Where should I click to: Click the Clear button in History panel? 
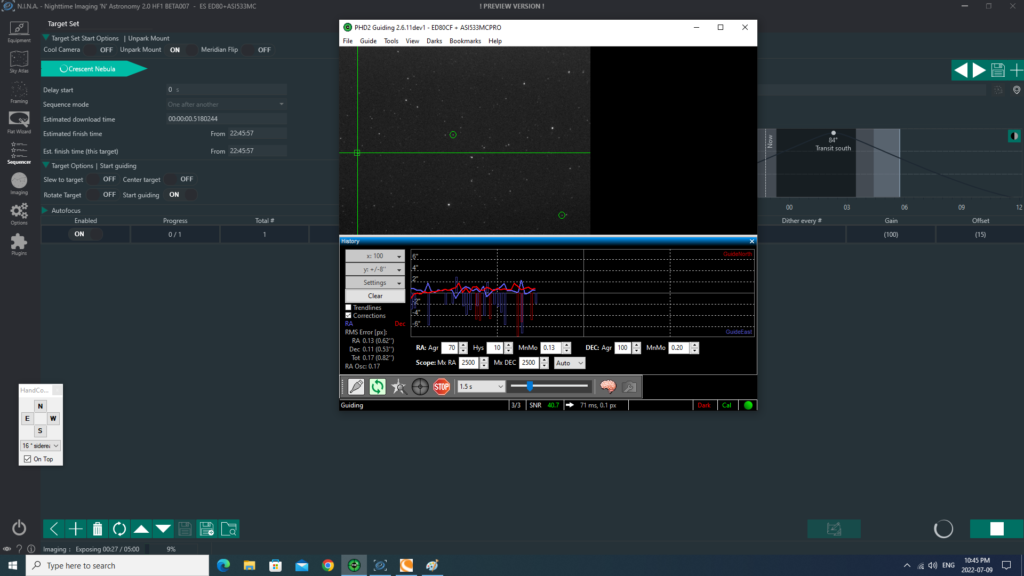(375, 296)
